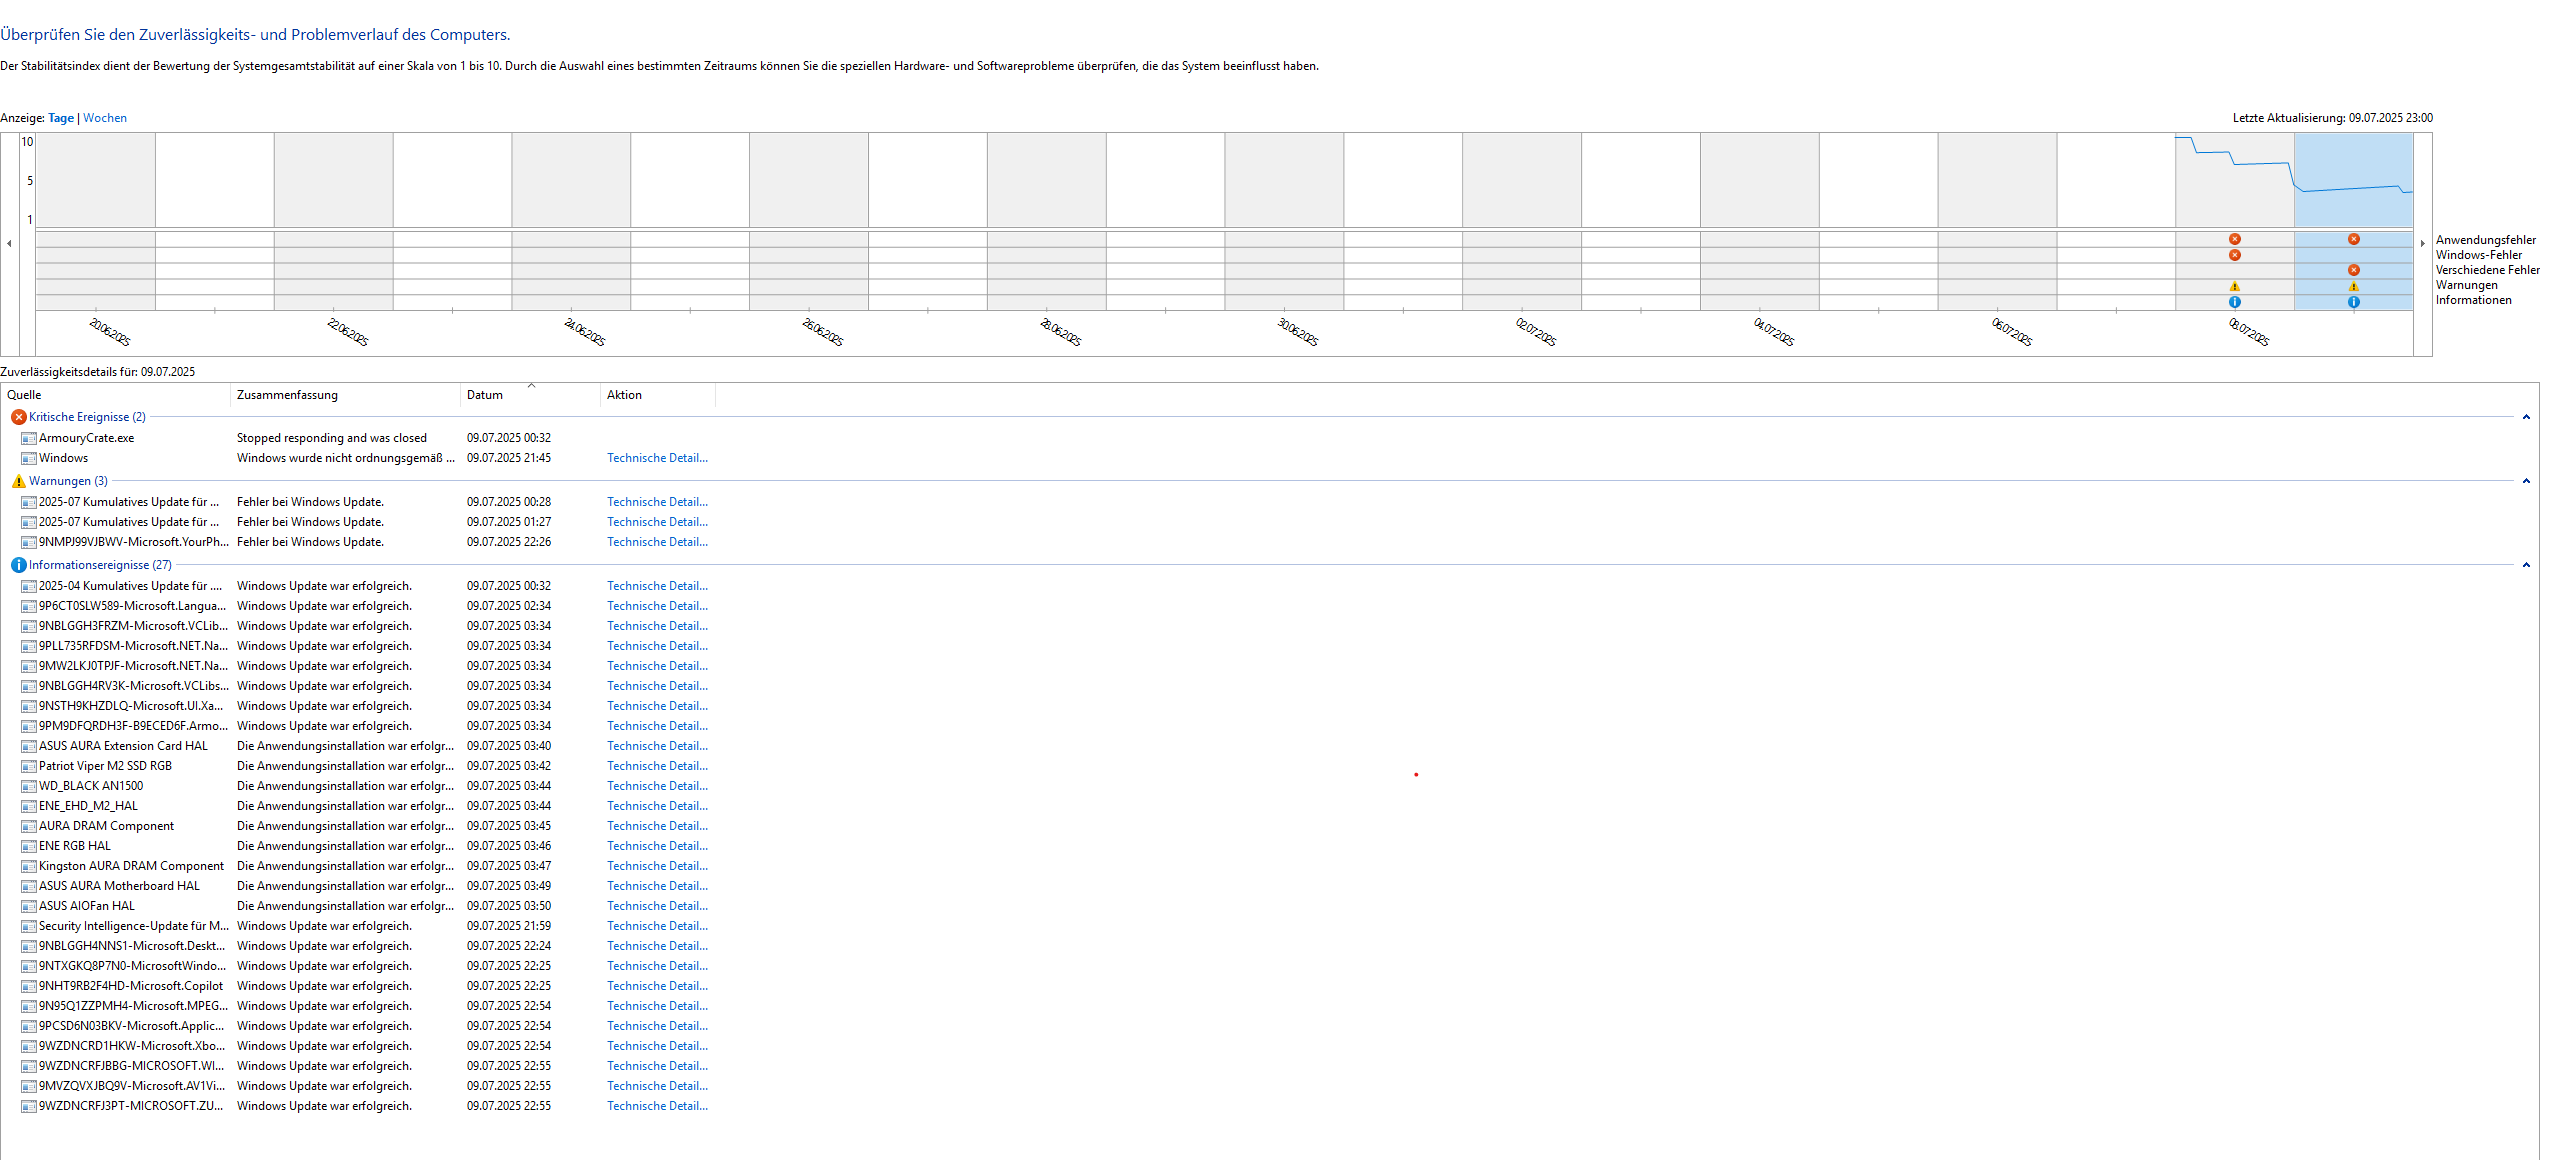Image resolution: width=2549 pixels, height=1160 pixels.
Task: Sort list by Datum column header
Action: pos(485,395)
